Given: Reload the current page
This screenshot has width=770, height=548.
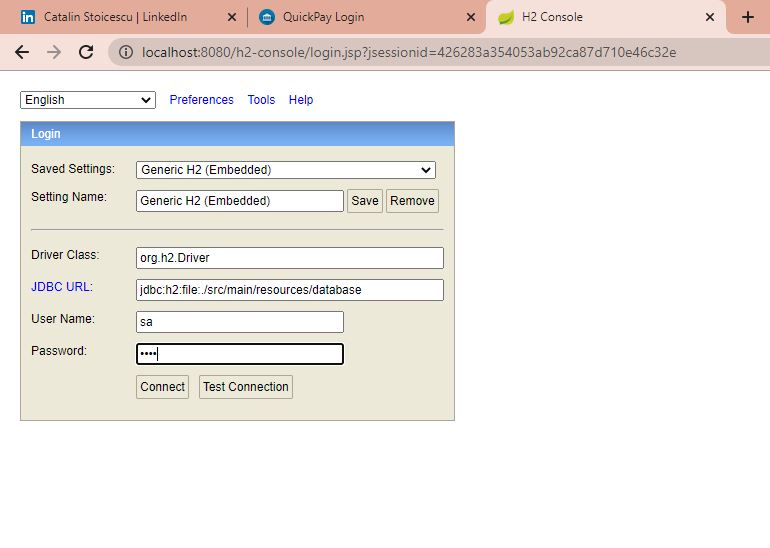Looking at the screenshot, I should (x=86, y=52).
